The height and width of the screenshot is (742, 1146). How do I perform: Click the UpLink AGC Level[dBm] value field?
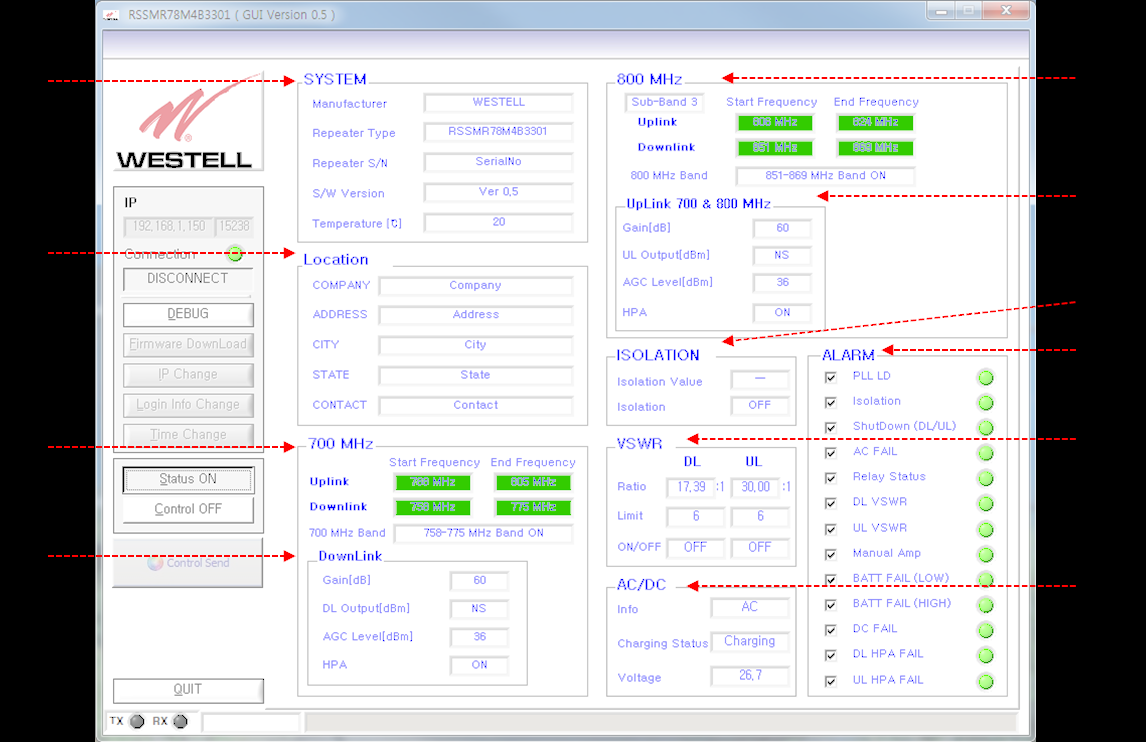click(x=782, y=283)
